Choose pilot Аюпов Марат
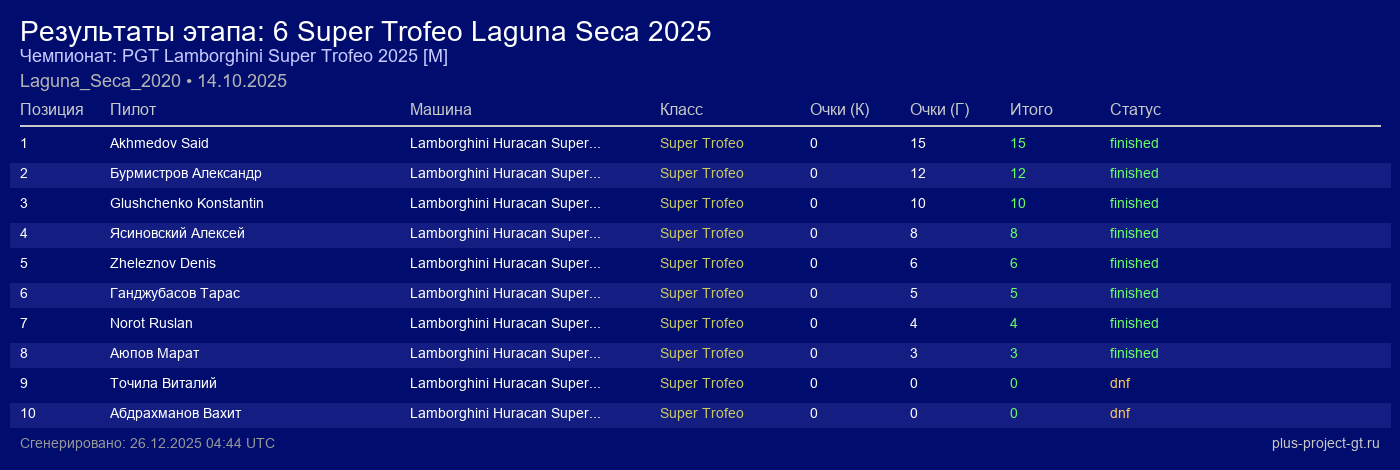The height and width of the screenshot is (470, 1400). pos(154,353)
